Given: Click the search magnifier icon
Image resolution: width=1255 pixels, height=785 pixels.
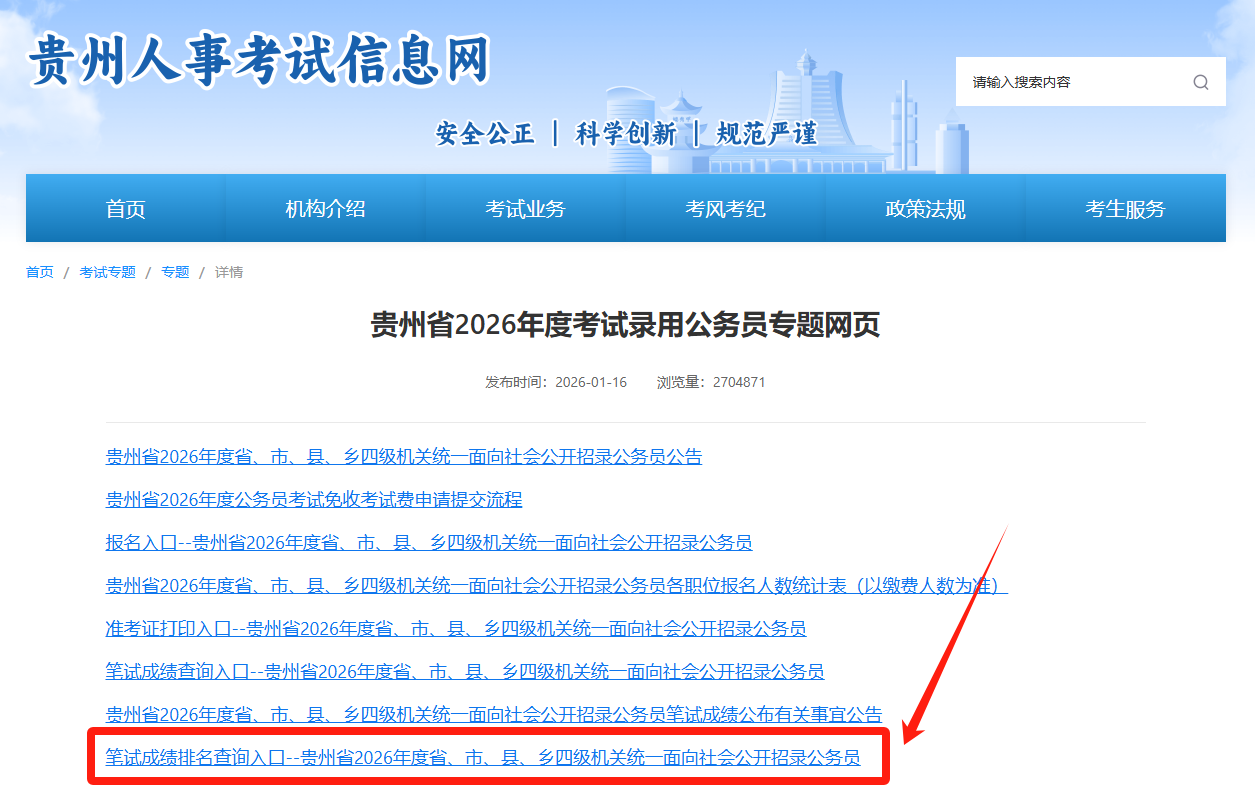Looking at the screenshot, I should tap(1200, 82).
